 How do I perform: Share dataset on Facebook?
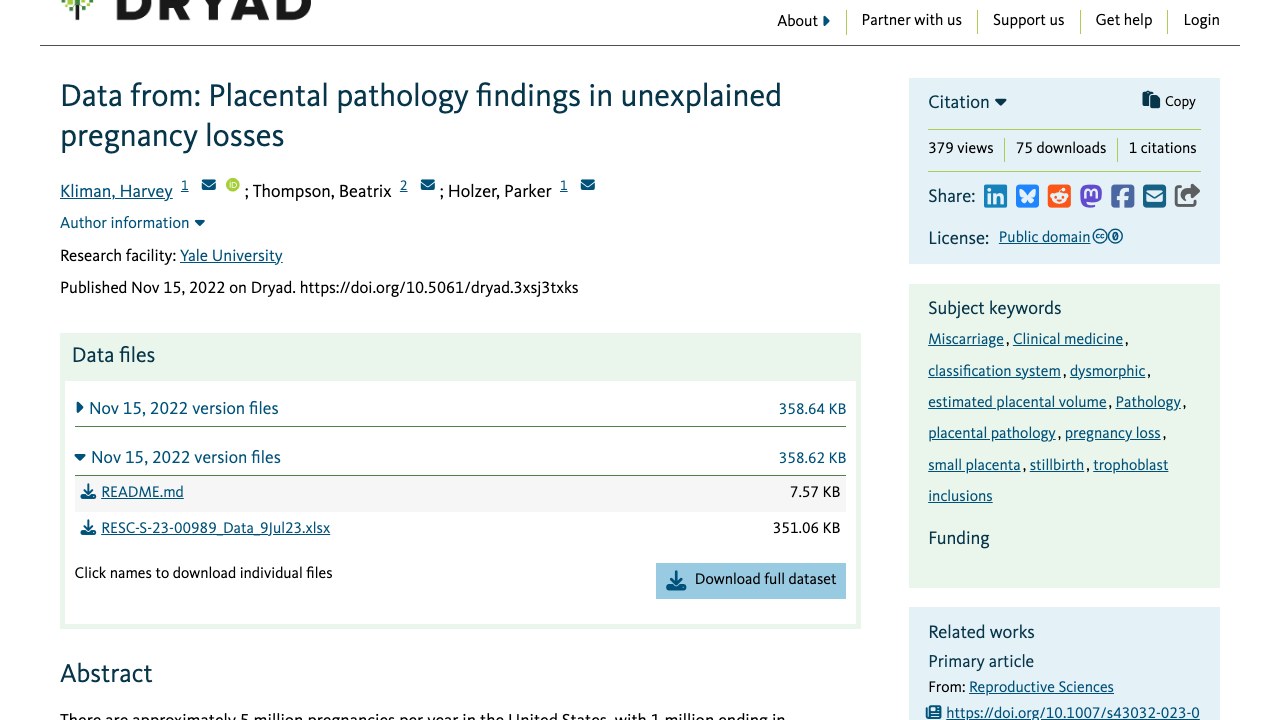(1123, 196)
